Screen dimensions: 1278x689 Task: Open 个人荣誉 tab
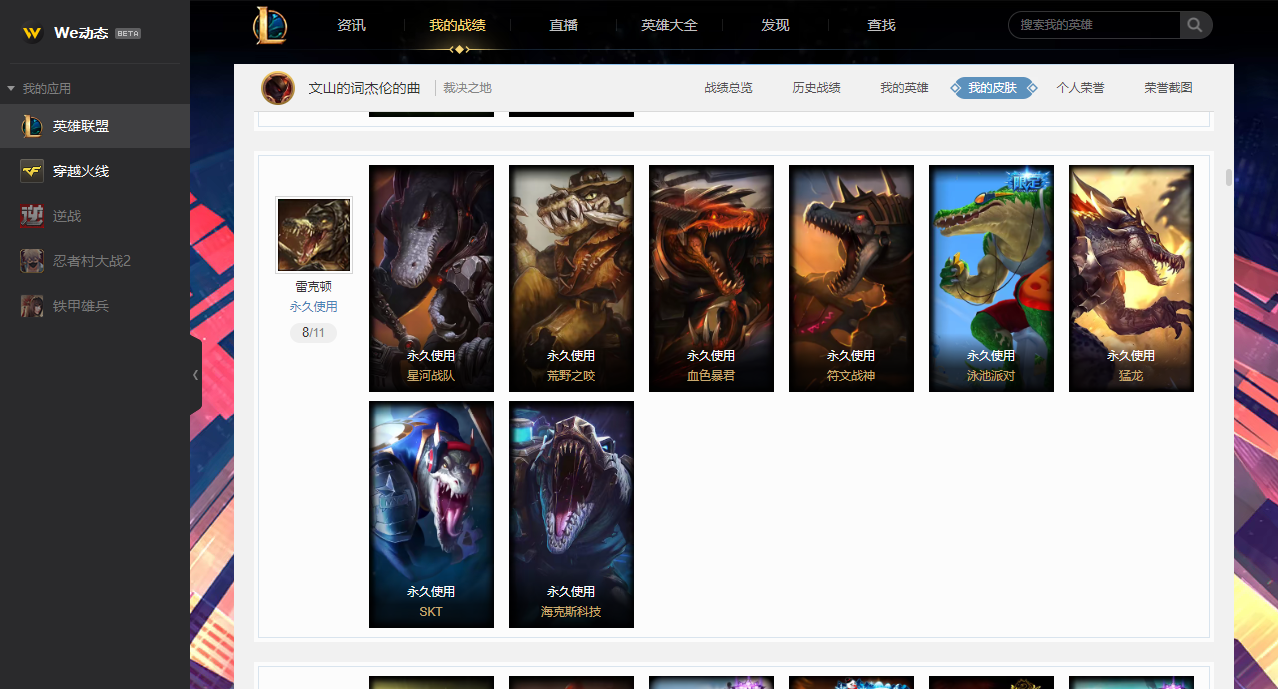pyautogui.click(x=1080, y=88)
